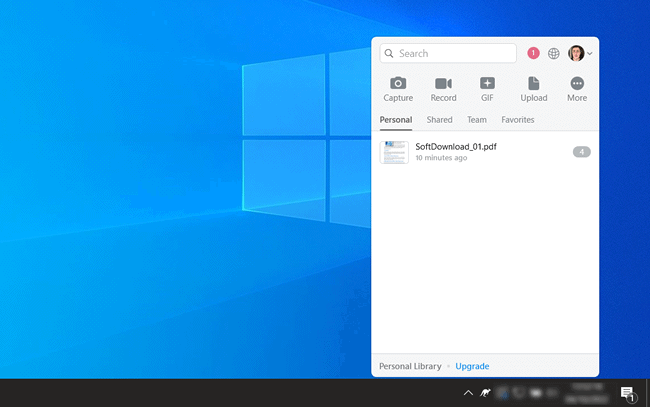This screenshot has height=407, width=650.
Task: Open the More options icon
Action: (577, 84)
